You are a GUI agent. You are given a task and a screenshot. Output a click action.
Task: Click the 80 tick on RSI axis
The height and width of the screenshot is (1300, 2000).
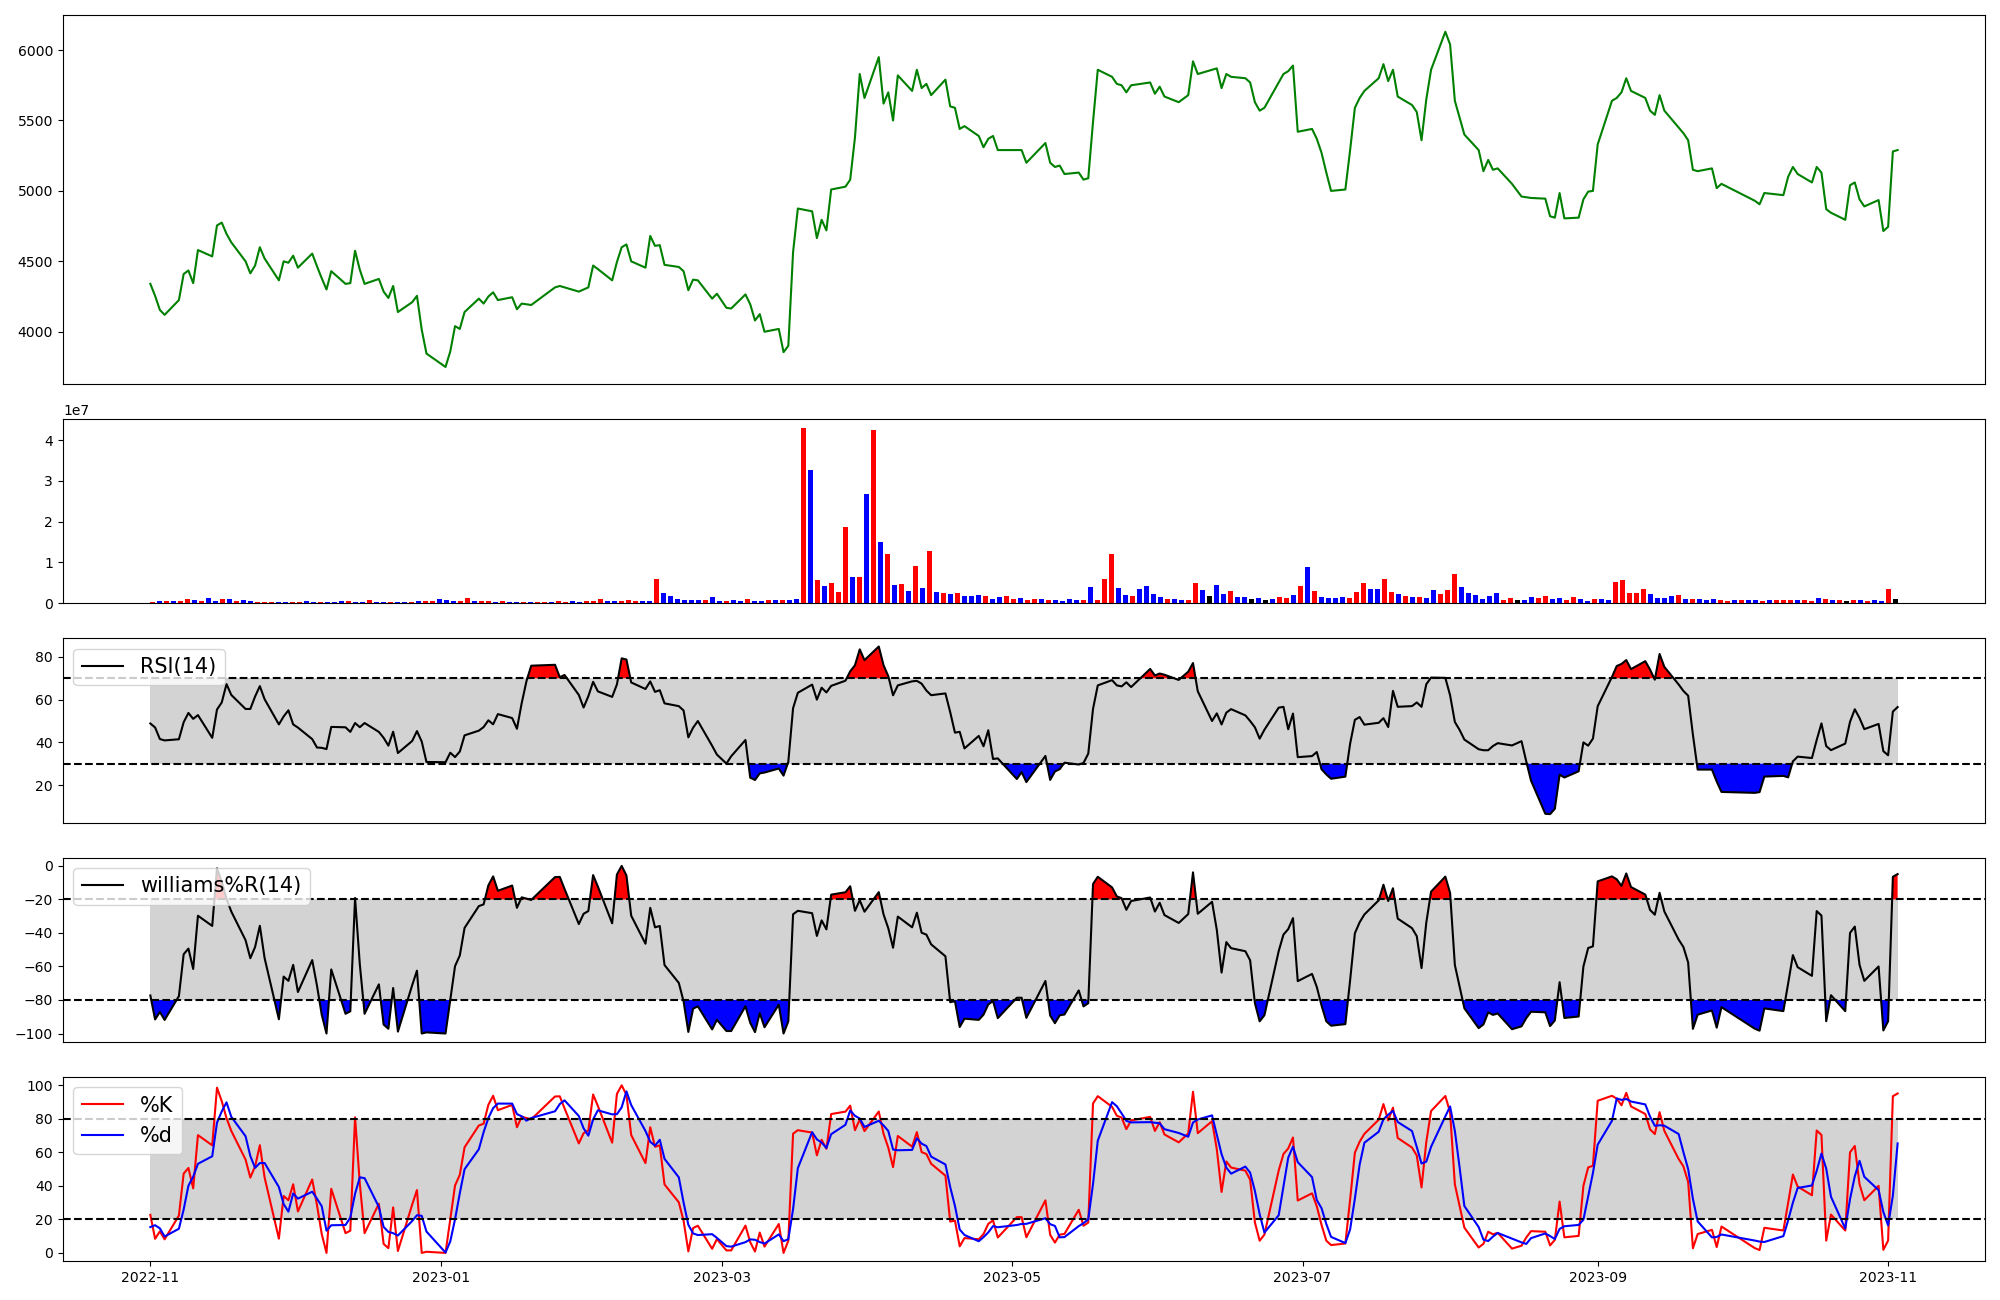click(x=43, y=657)
